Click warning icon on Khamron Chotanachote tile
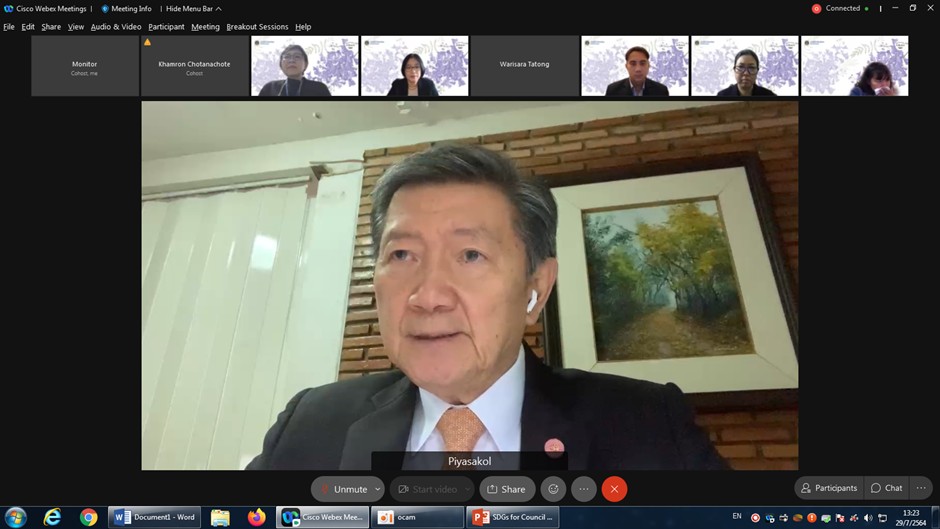Image resolution: width=940 pixels, height=529 pixels. click(148, 43)
